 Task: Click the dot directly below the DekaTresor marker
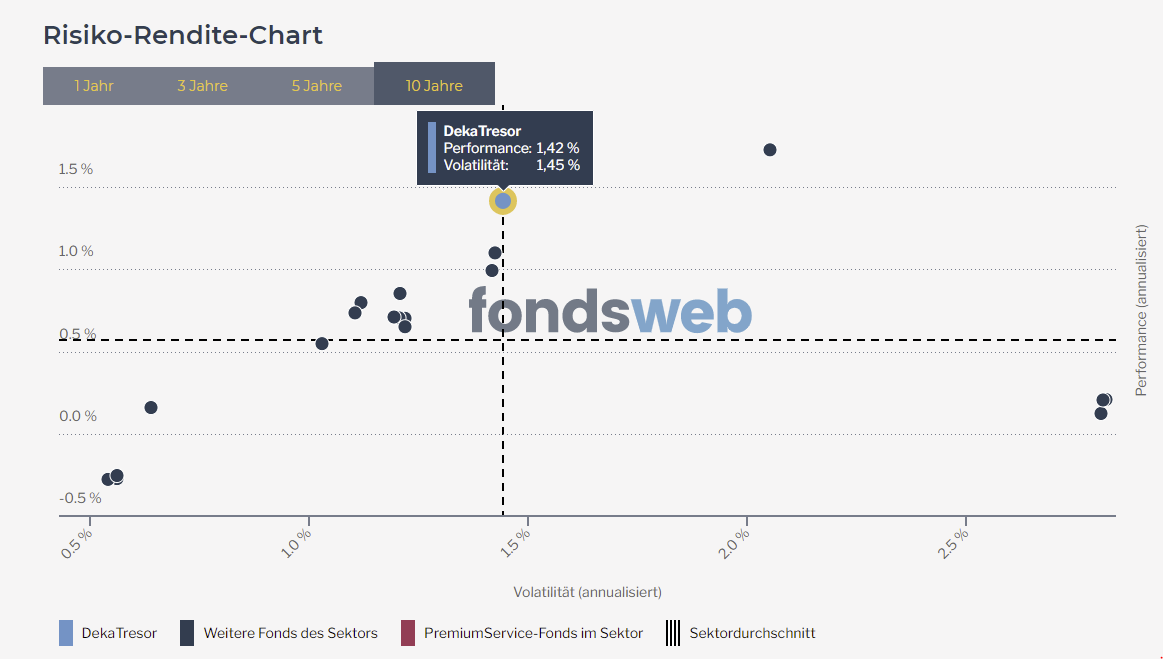pos(495,253)
